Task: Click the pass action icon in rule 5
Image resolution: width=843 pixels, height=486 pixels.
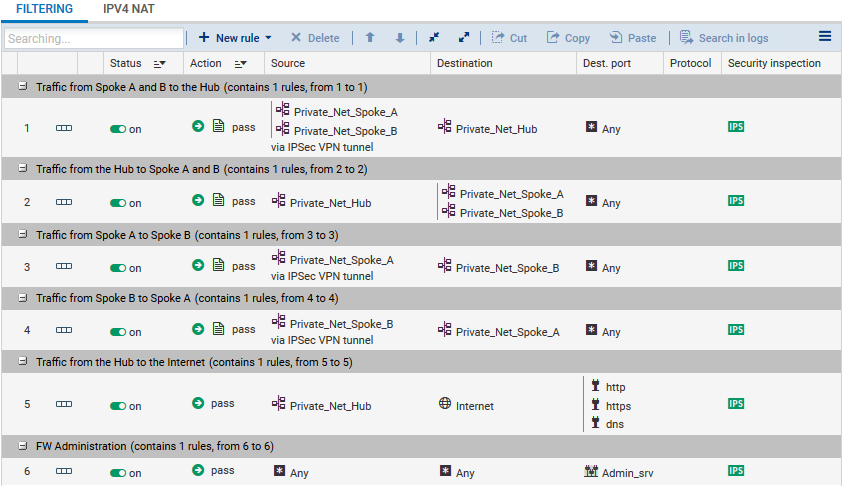Action: (x=198, y=403)
